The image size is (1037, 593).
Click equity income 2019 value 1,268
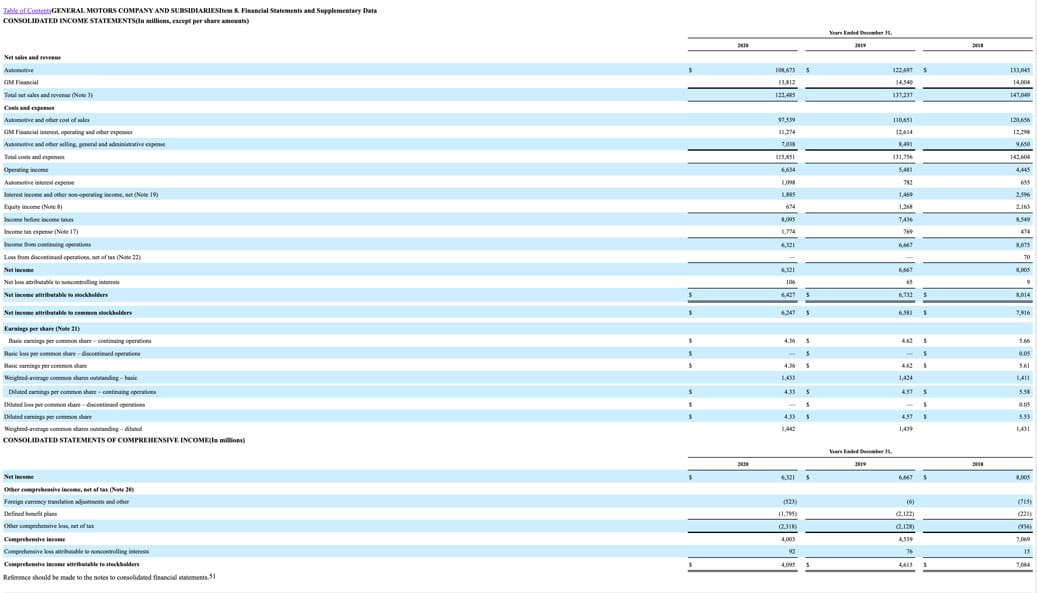(x=905, y=207)
